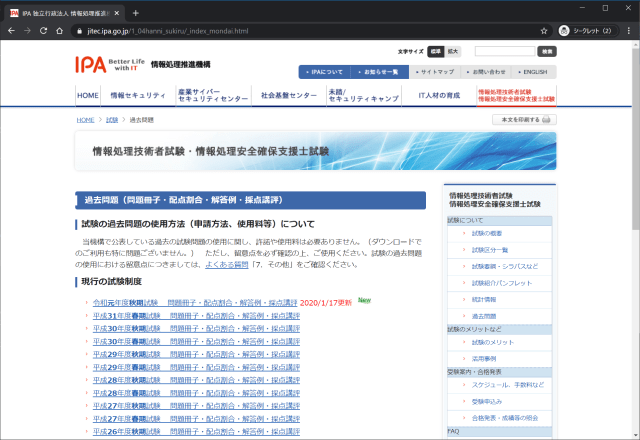Open the Chrome three-dot menu
This screenshot has width=640, height=440.
pyautogui.click(x=629, y=31)
